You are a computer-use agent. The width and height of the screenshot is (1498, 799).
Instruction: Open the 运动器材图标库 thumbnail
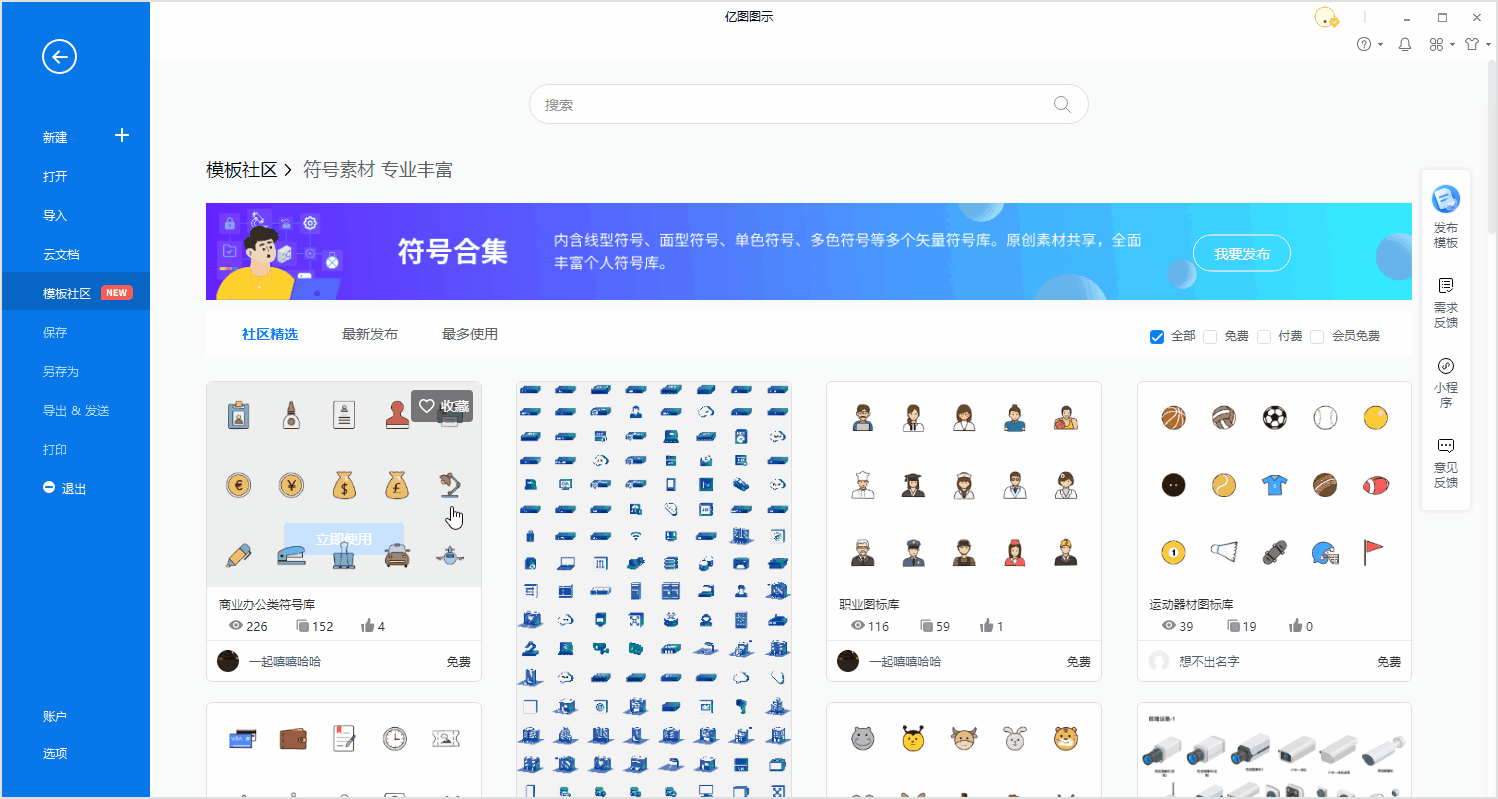(x=1274, y=484)
